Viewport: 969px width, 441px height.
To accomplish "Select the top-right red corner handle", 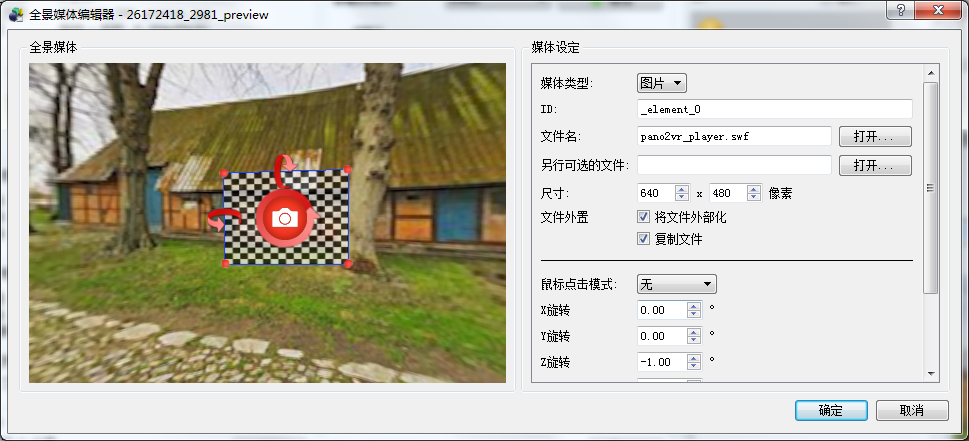I will coord(348,169).
